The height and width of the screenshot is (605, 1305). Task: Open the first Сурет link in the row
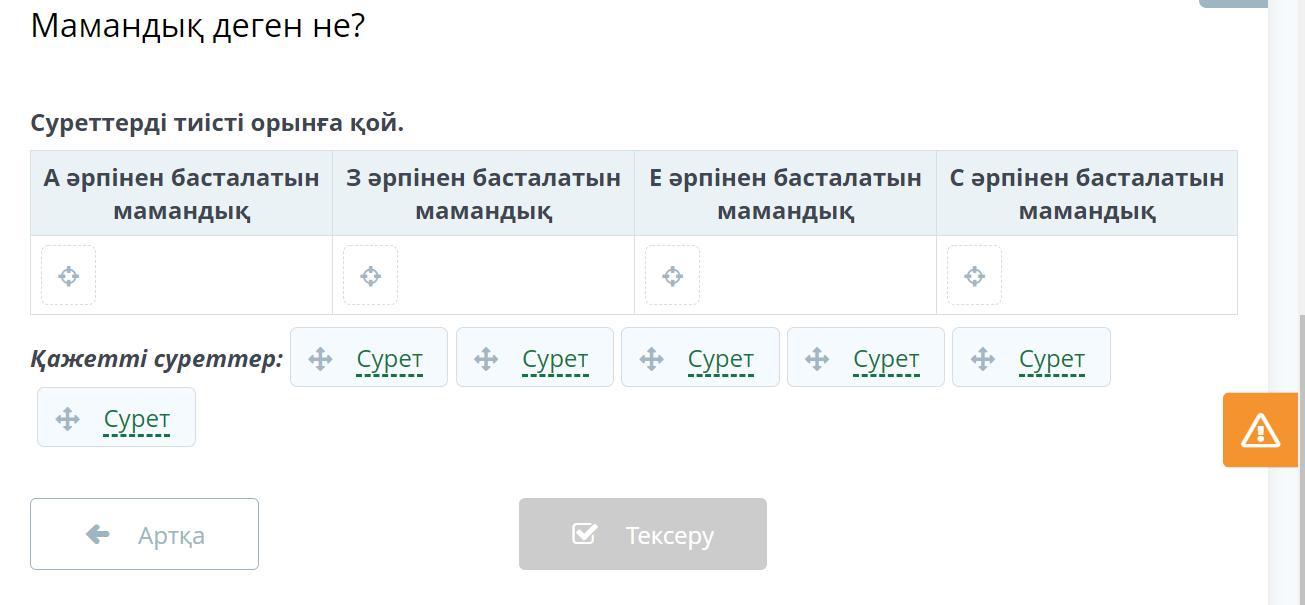coord(389,359)
